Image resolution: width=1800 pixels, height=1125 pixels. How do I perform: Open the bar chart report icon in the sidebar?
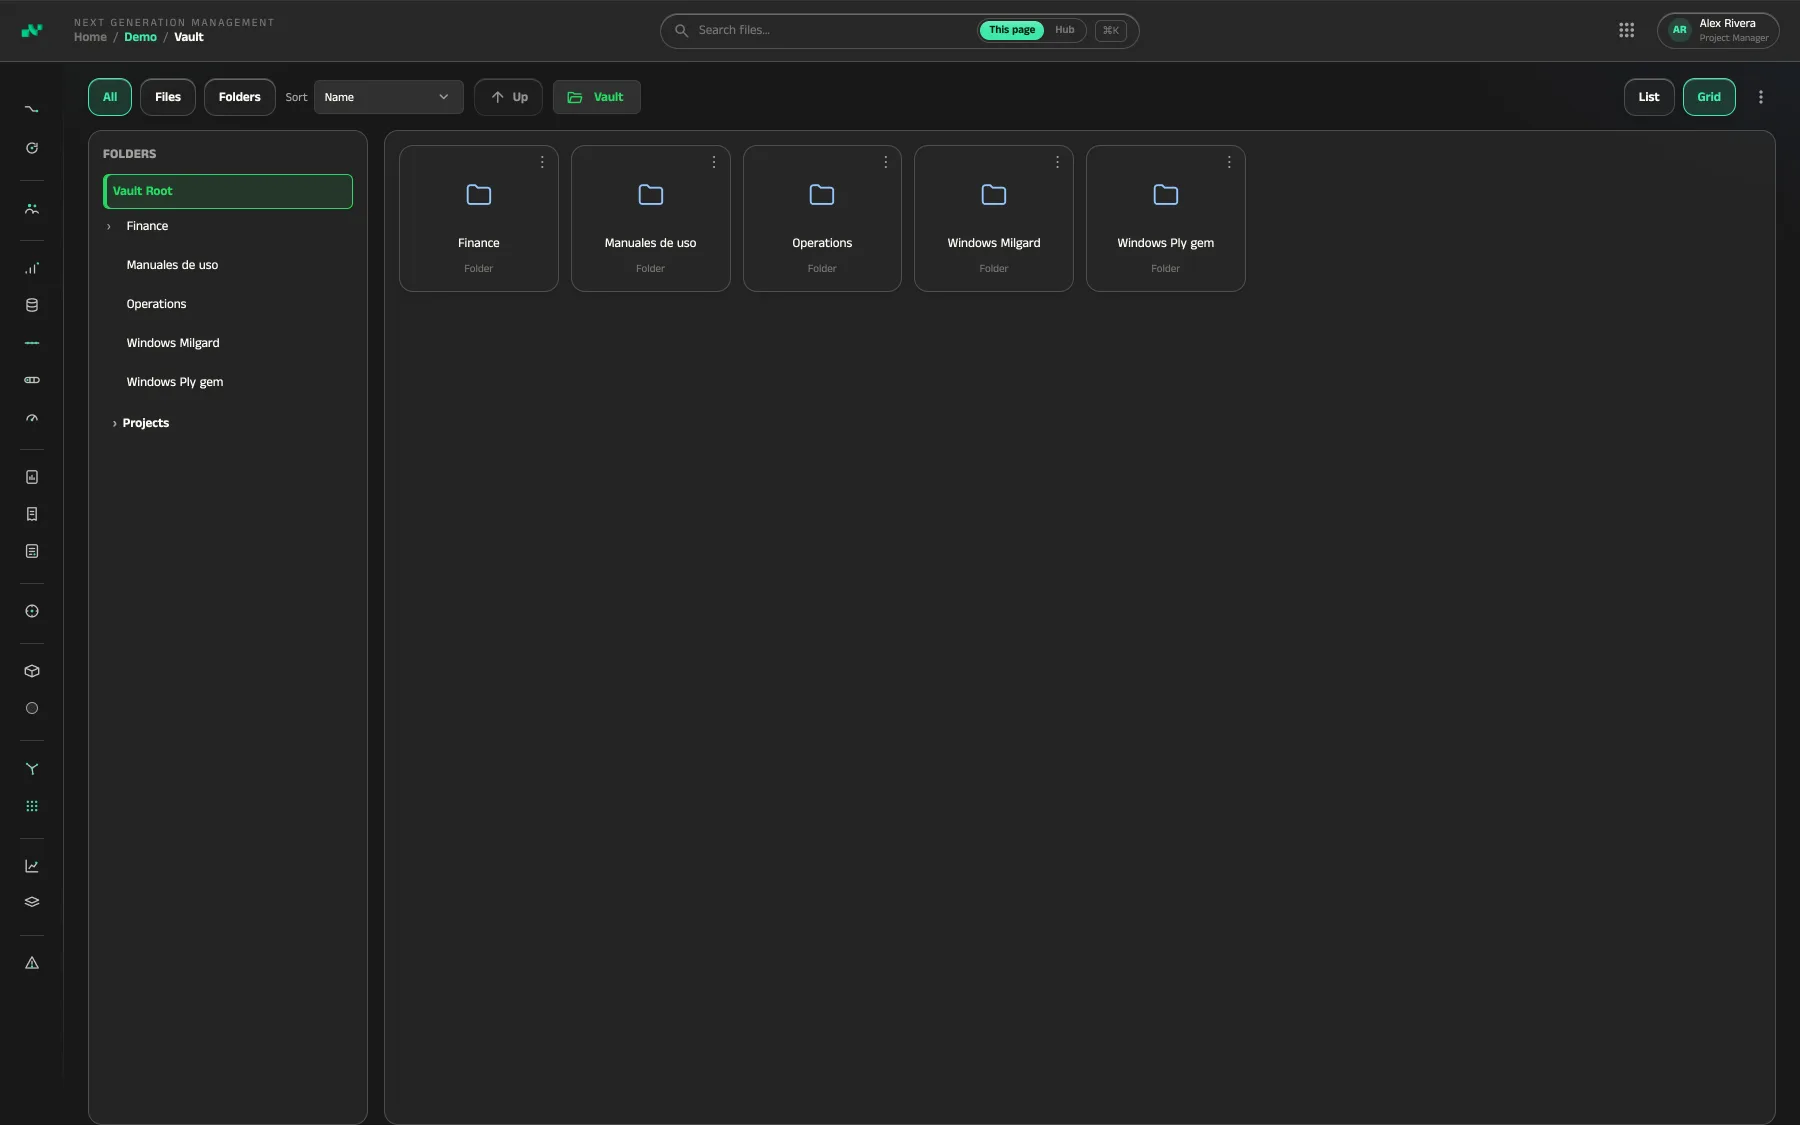pos(32,477)
